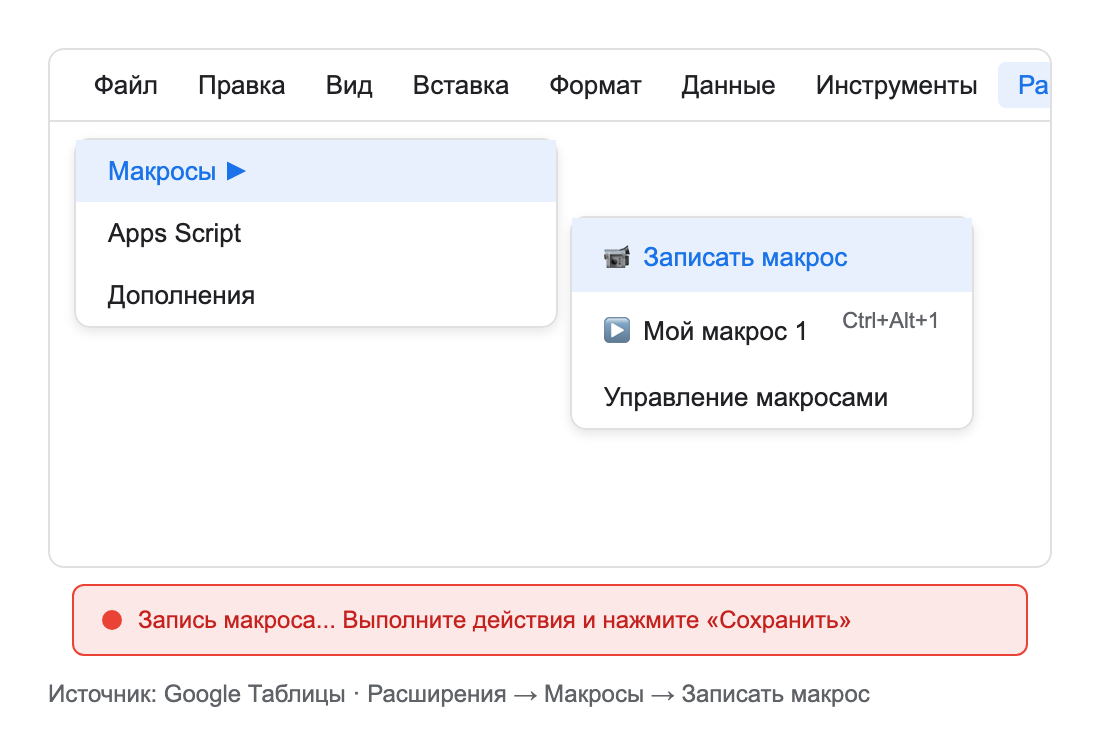This screenshot has width=1100, height=756.
Task: Click the Источник source text link
Action: point(460,693)
